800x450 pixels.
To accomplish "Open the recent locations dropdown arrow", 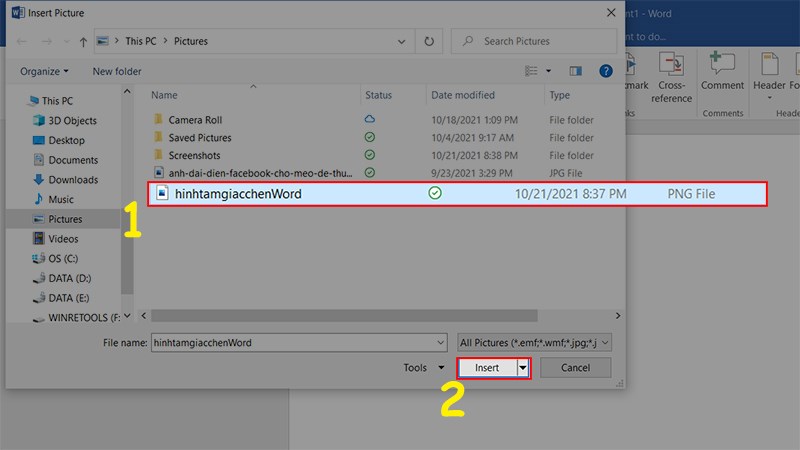I will point(66,41).
